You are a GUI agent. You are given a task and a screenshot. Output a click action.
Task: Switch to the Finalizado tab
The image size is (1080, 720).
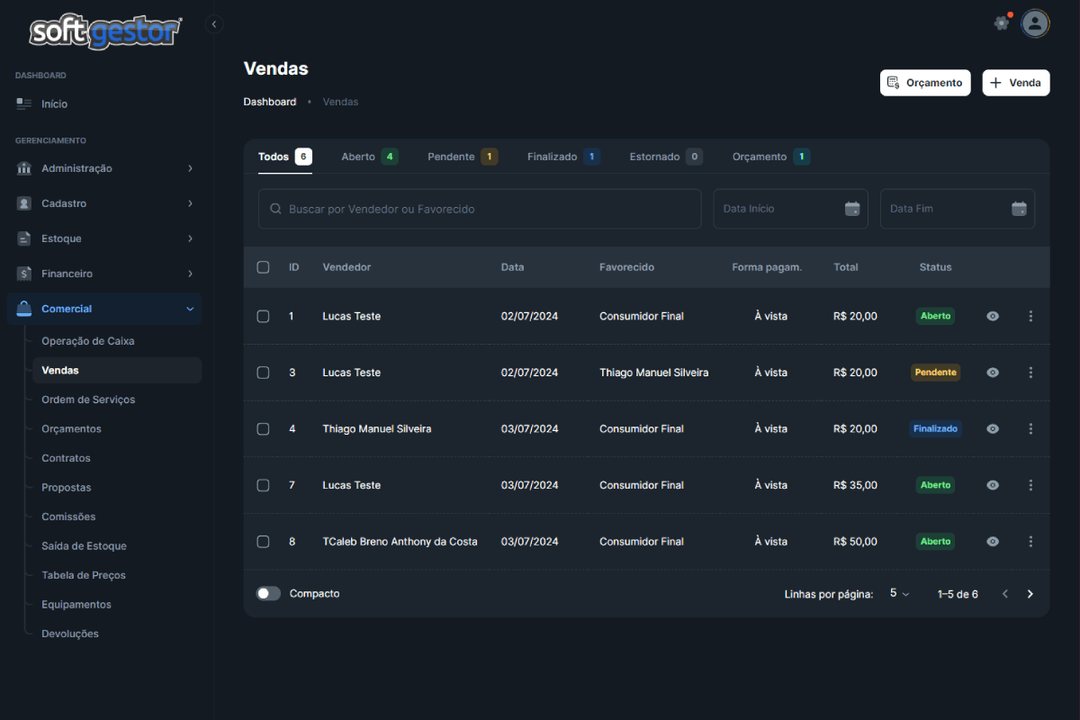[562, 157]
